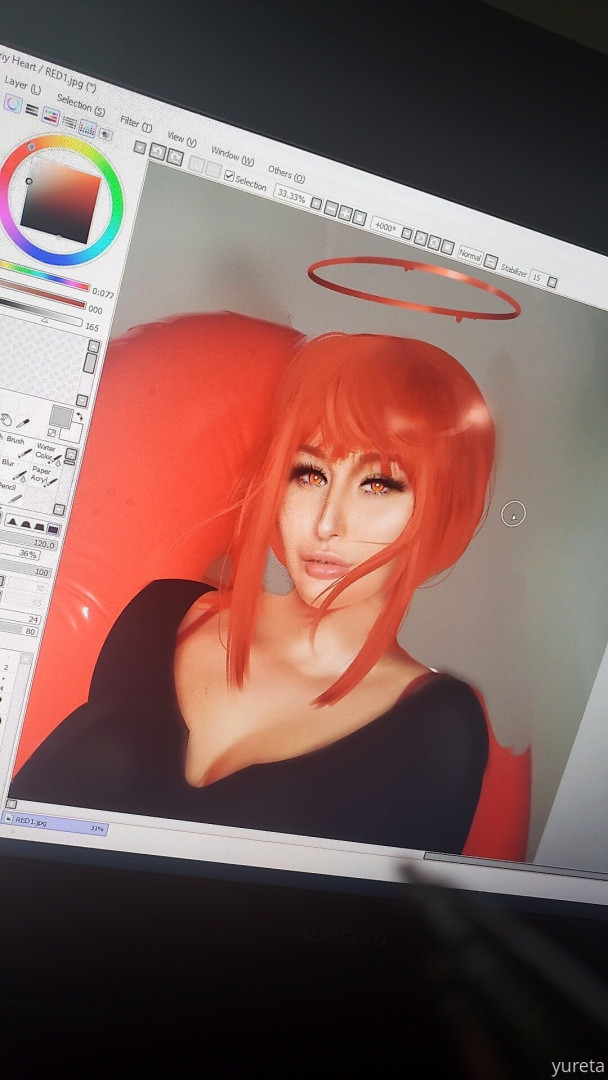This screenshot has height=1080, width=608.
Task: Click the Normal view mode button
Action: pyautogui.click(x=469, y=254)
